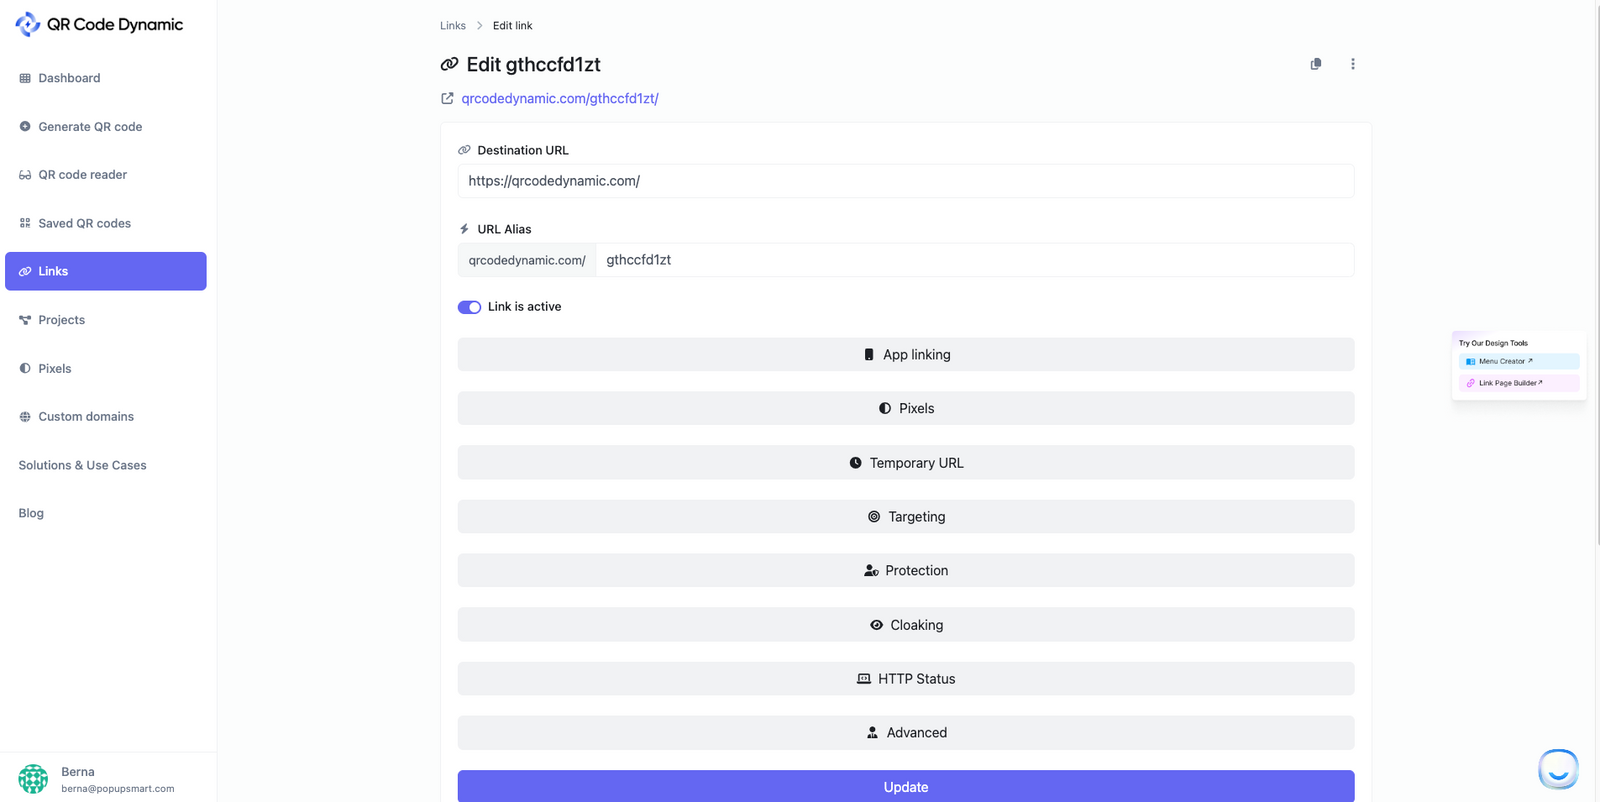The image size is (1600, 802).
Task: Open the qrcodedynamic.com/gthccfd1zt/ link
Action: (559, 98)
